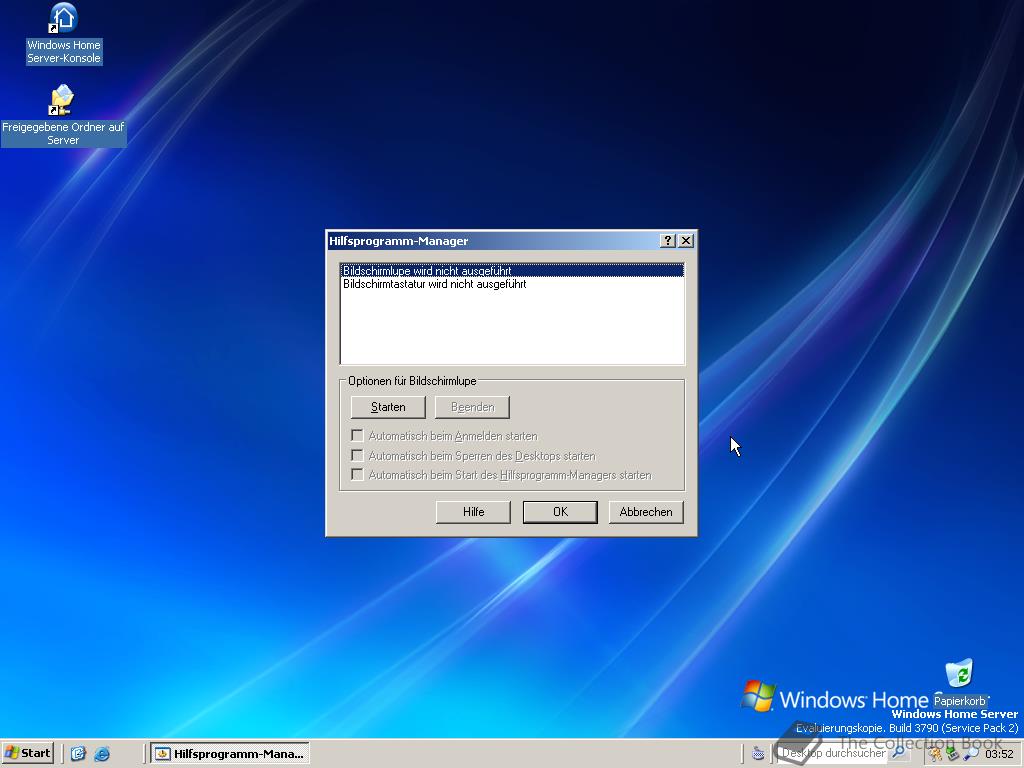Toggle 'Automatisch beim Anmelden starten' checkbox

(357, 436)
